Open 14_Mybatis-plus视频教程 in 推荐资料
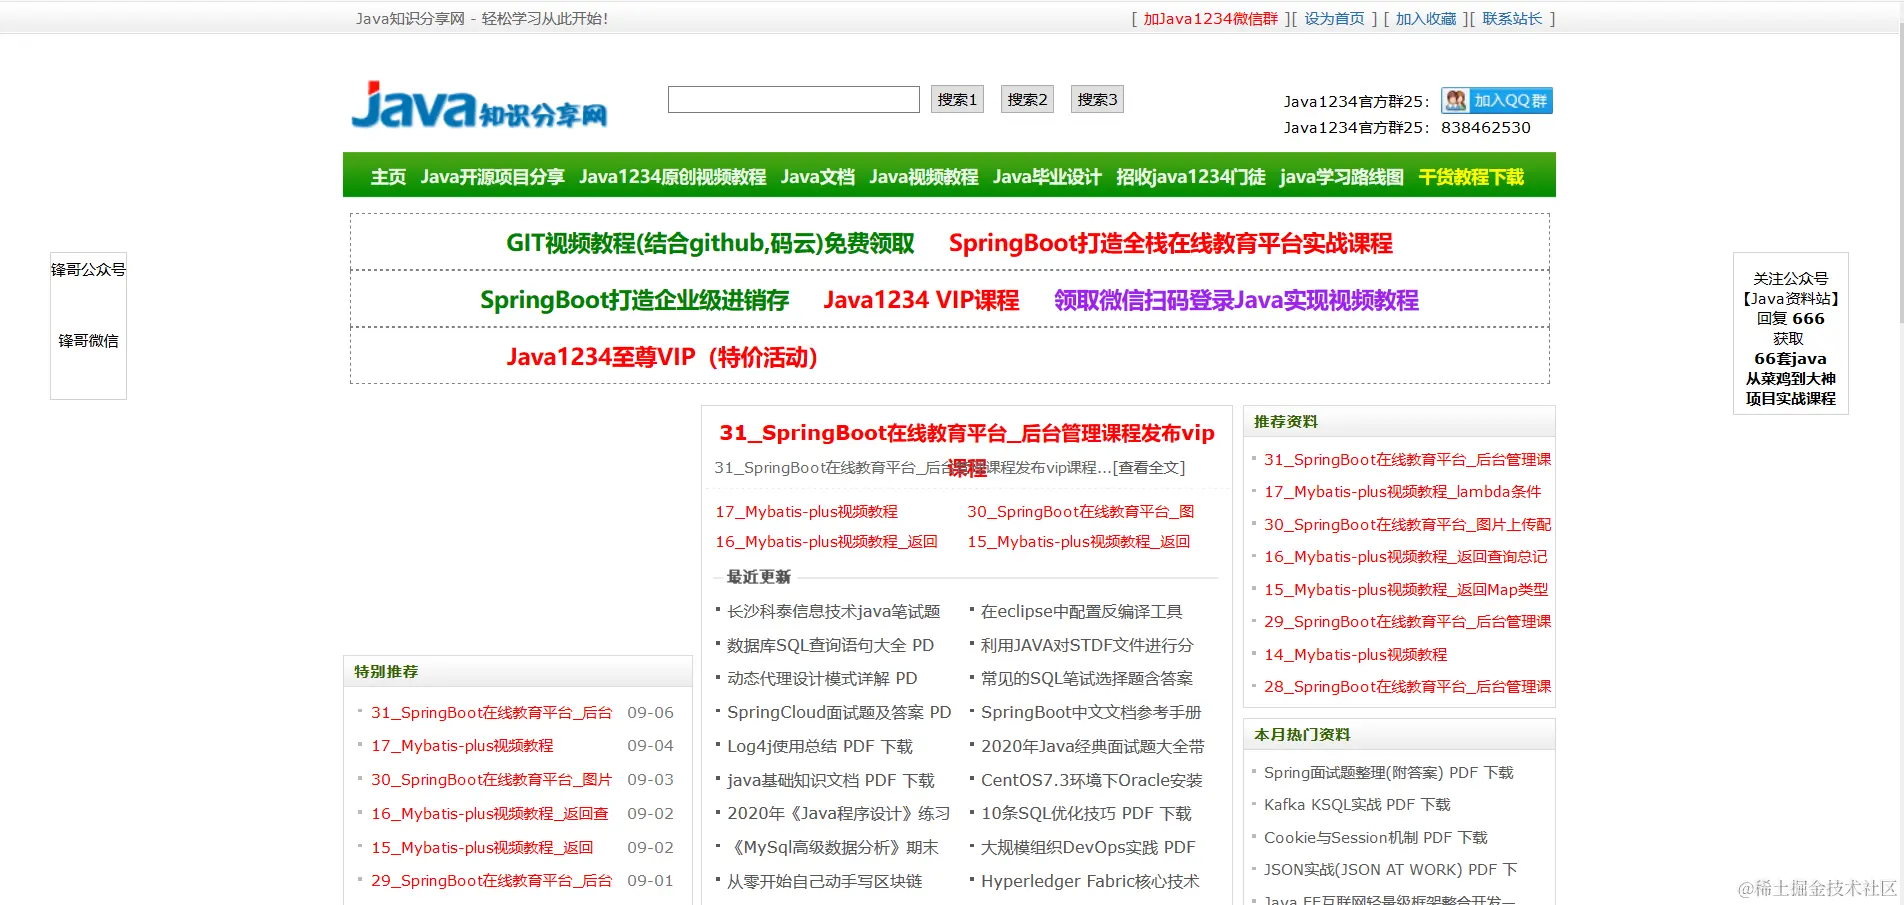Image resolution: width=1904 pixels, height=905 pixels. click(x=1355, y=654)
